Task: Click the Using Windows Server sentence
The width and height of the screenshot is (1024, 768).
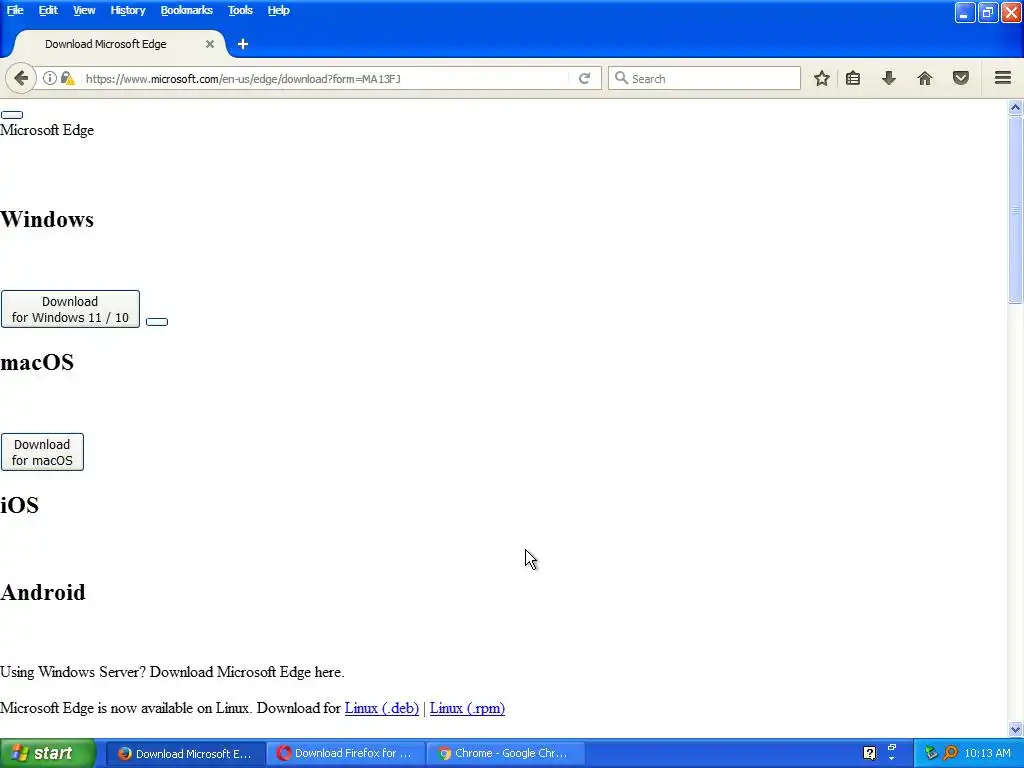Action: [172, 672]
